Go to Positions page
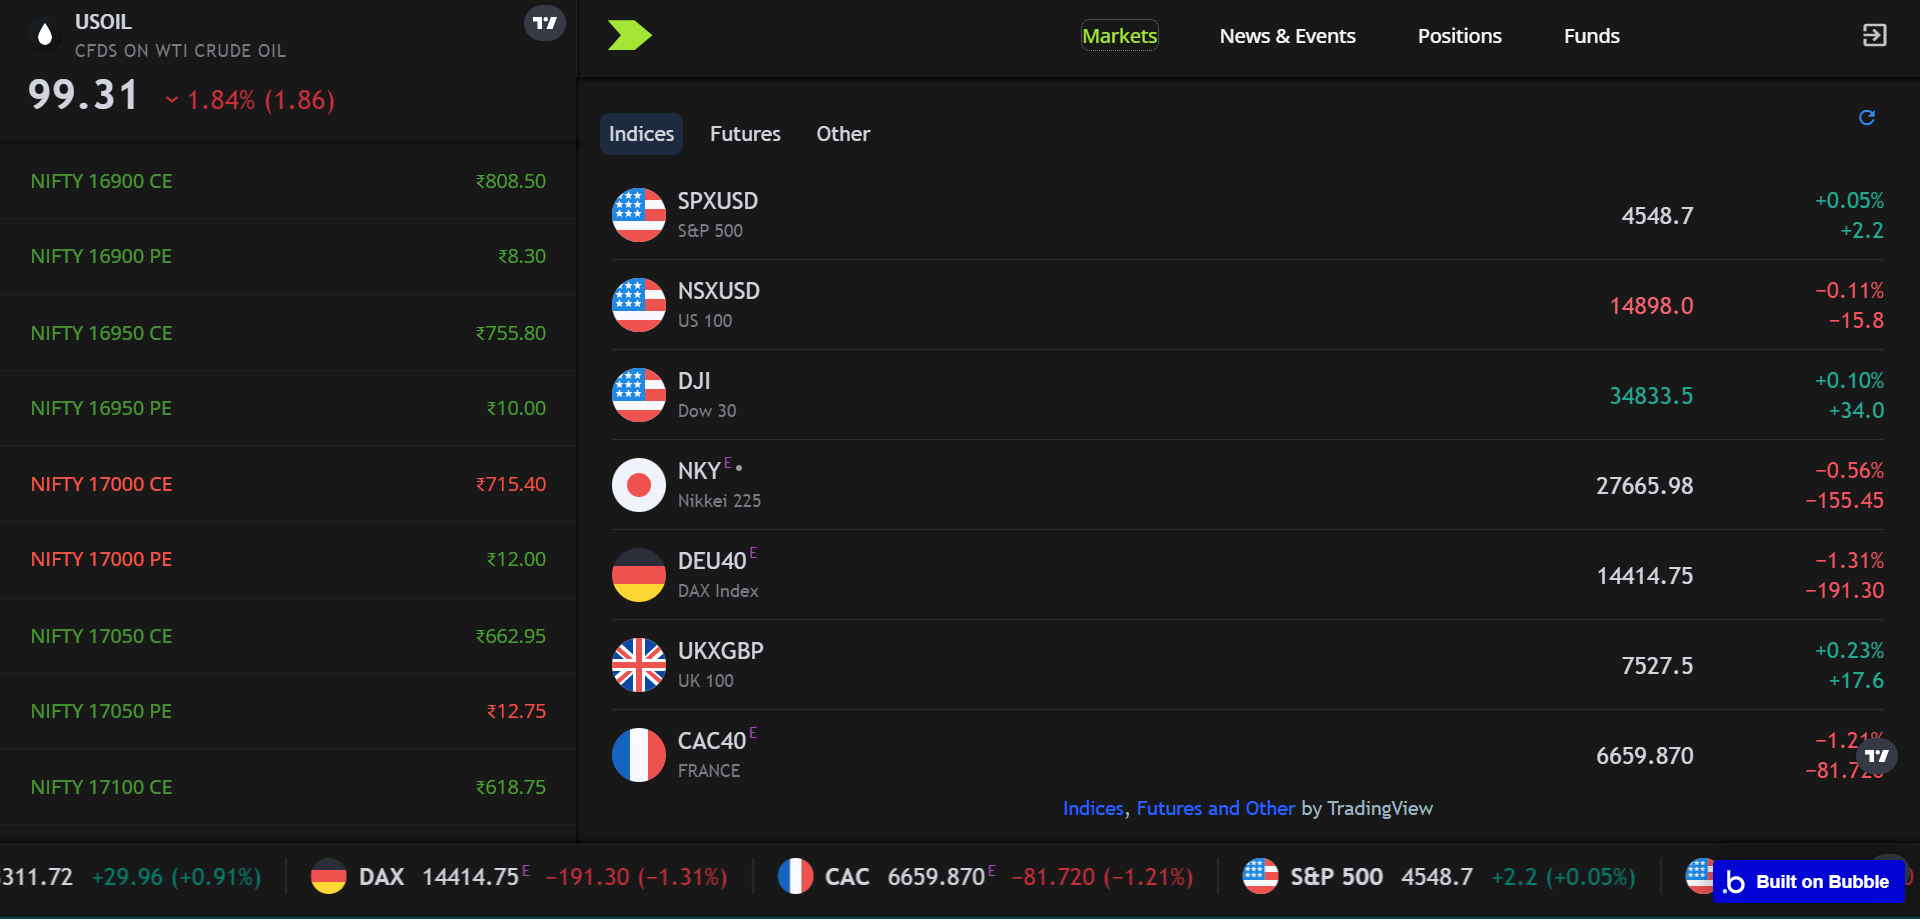The height and width of the screenshot is (919, 1920). pyautogui.click(x=1459, y=36)
